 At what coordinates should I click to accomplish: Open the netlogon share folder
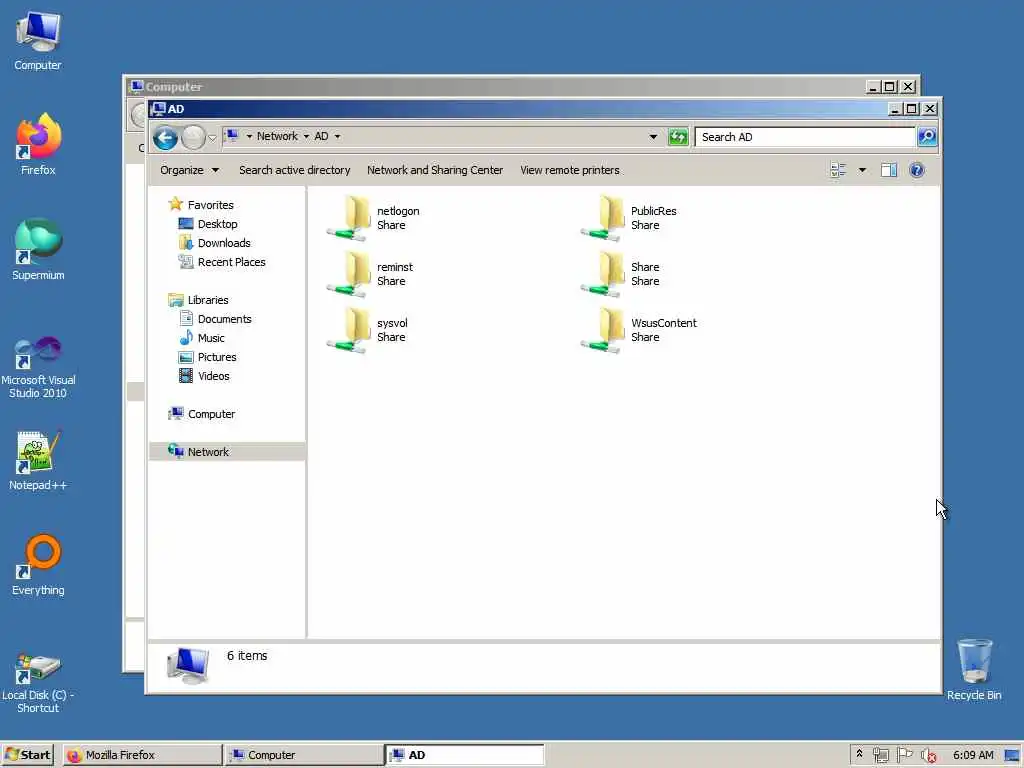(x=374, y=217)
